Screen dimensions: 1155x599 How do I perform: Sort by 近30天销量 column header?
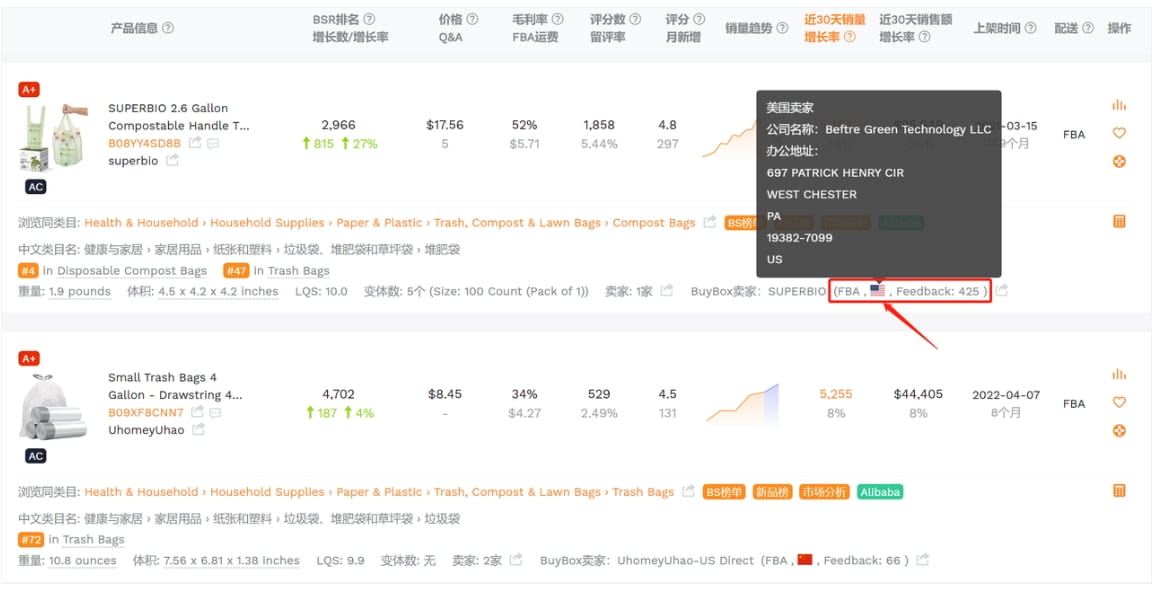coord(834,20)
